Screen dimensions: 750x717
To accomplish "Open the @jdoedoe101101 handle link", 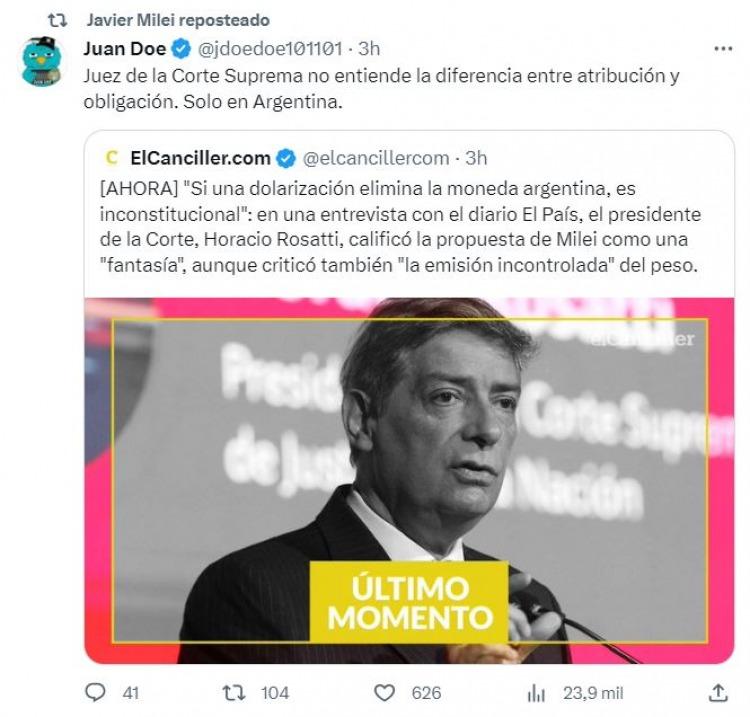I will coord(270,48).
